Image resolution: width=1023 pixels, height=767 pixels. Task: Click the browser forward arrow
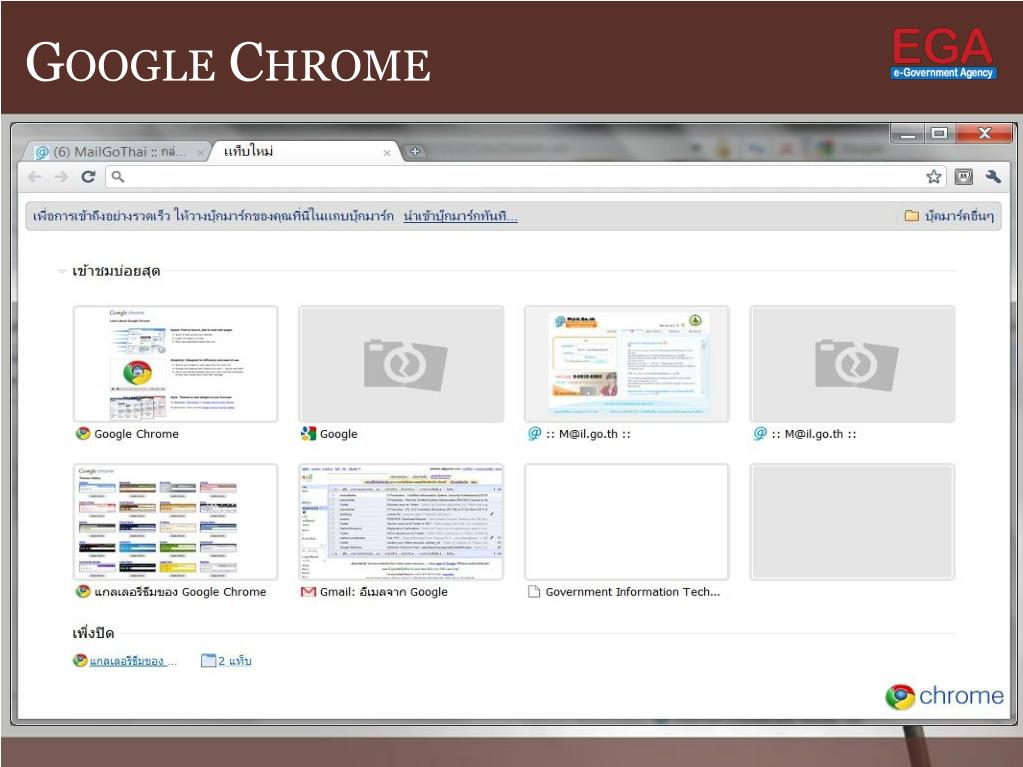[61, 177]
